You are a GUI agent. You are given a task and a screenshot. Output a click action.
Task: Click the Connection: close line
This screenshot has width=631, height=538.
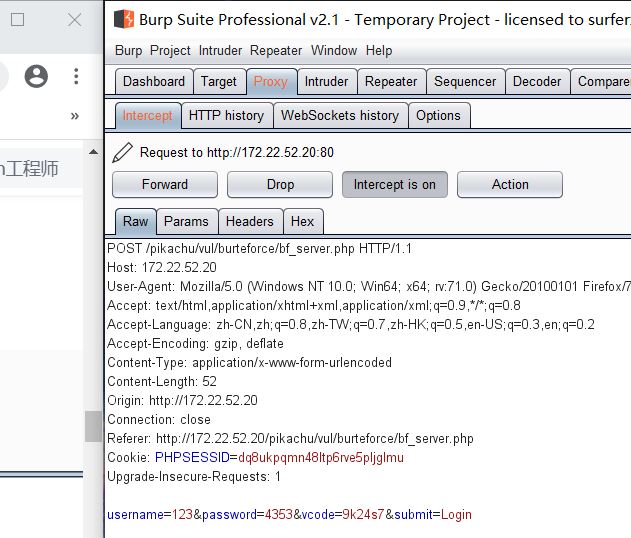(x=159, y=420)
